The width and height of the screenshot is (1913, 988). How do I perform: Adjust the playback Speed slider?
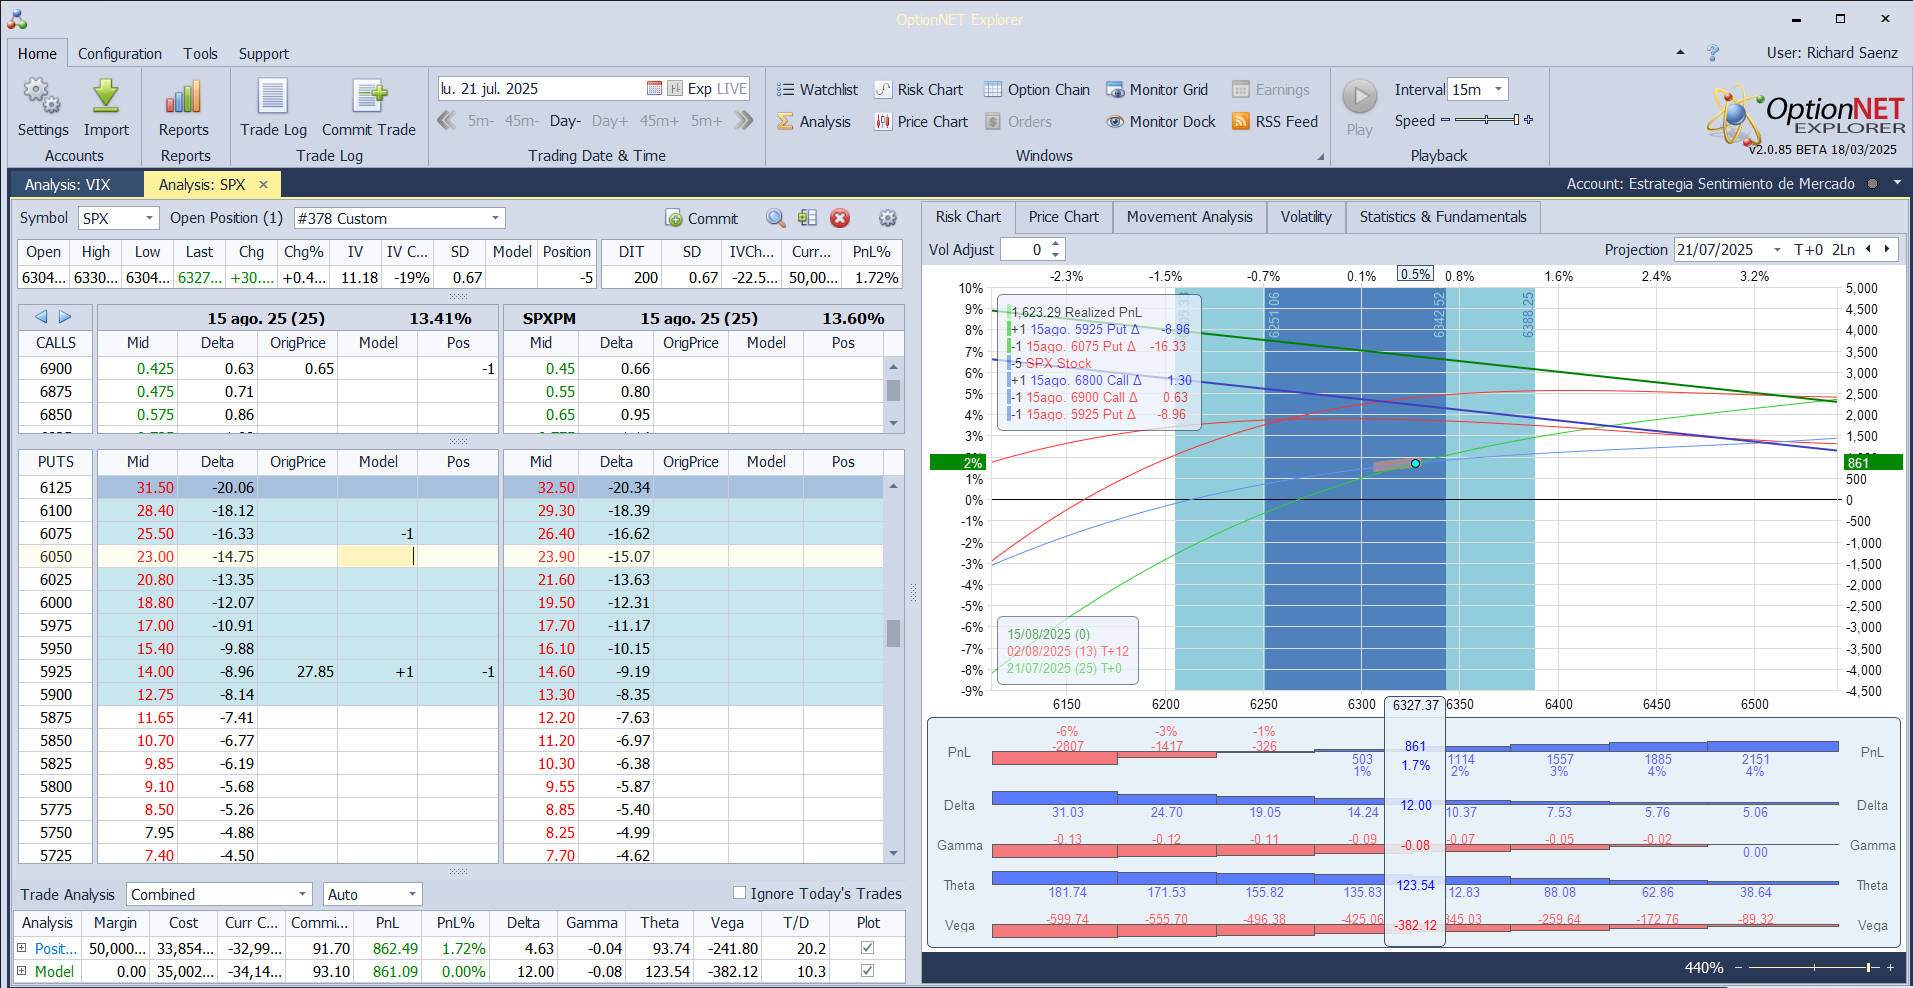click(x=1486, y=120)
